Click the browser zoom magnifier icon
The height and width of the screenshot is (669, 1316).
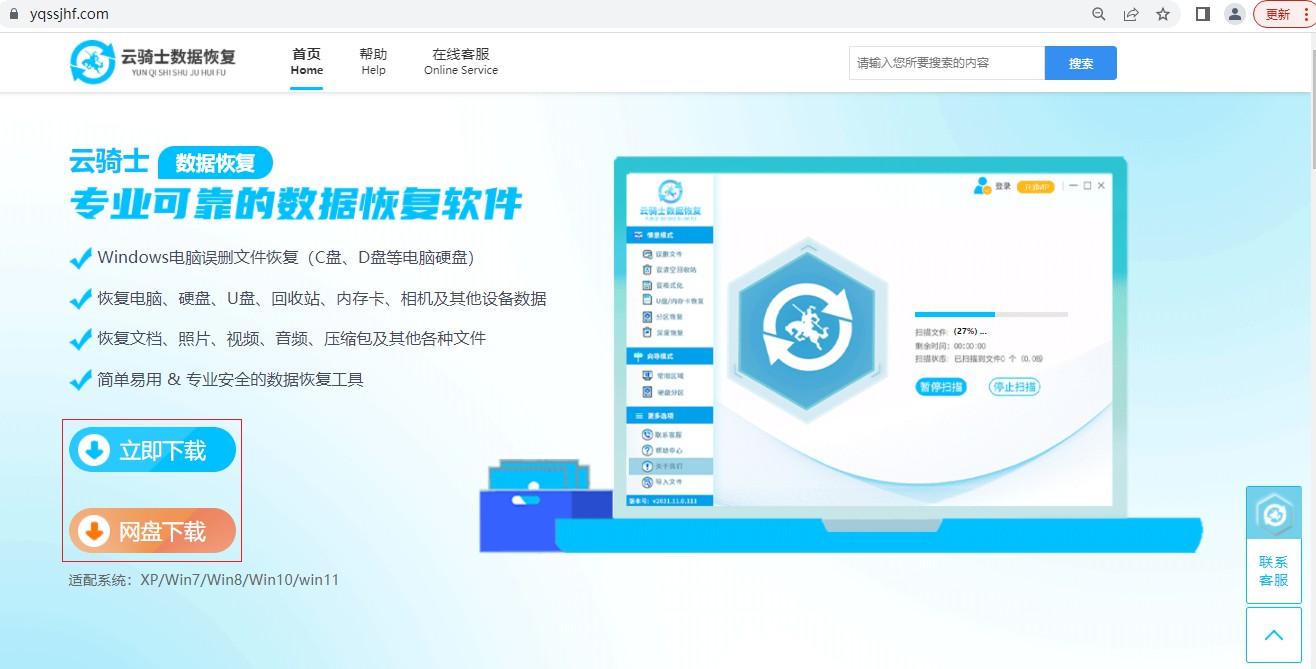pyautogui.click(x=1099, y=14)
